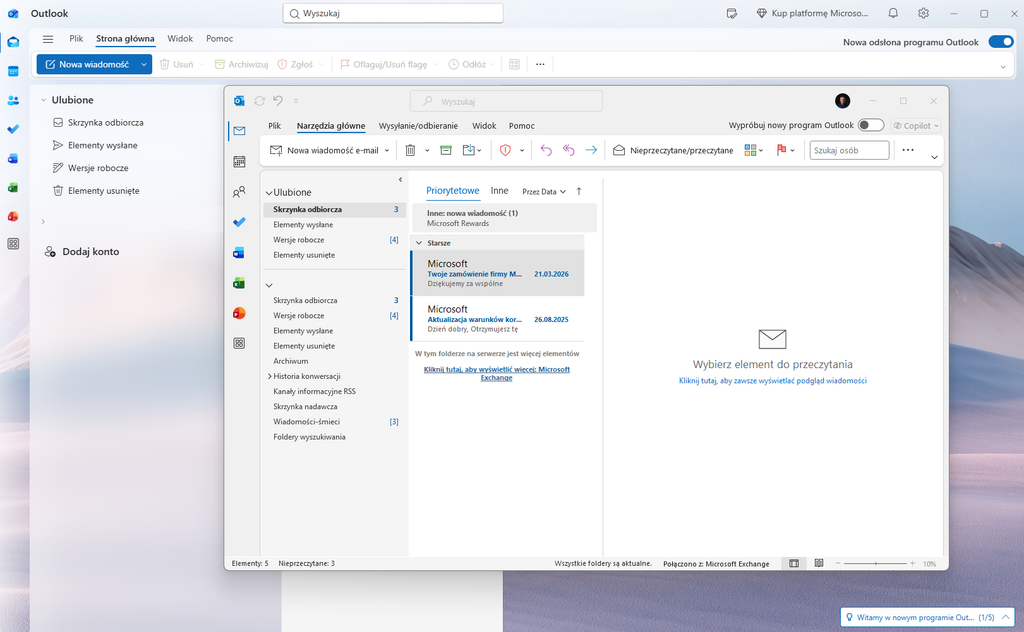Open To Do checkmark in classic Outlook sidebar

pos(239,222)
